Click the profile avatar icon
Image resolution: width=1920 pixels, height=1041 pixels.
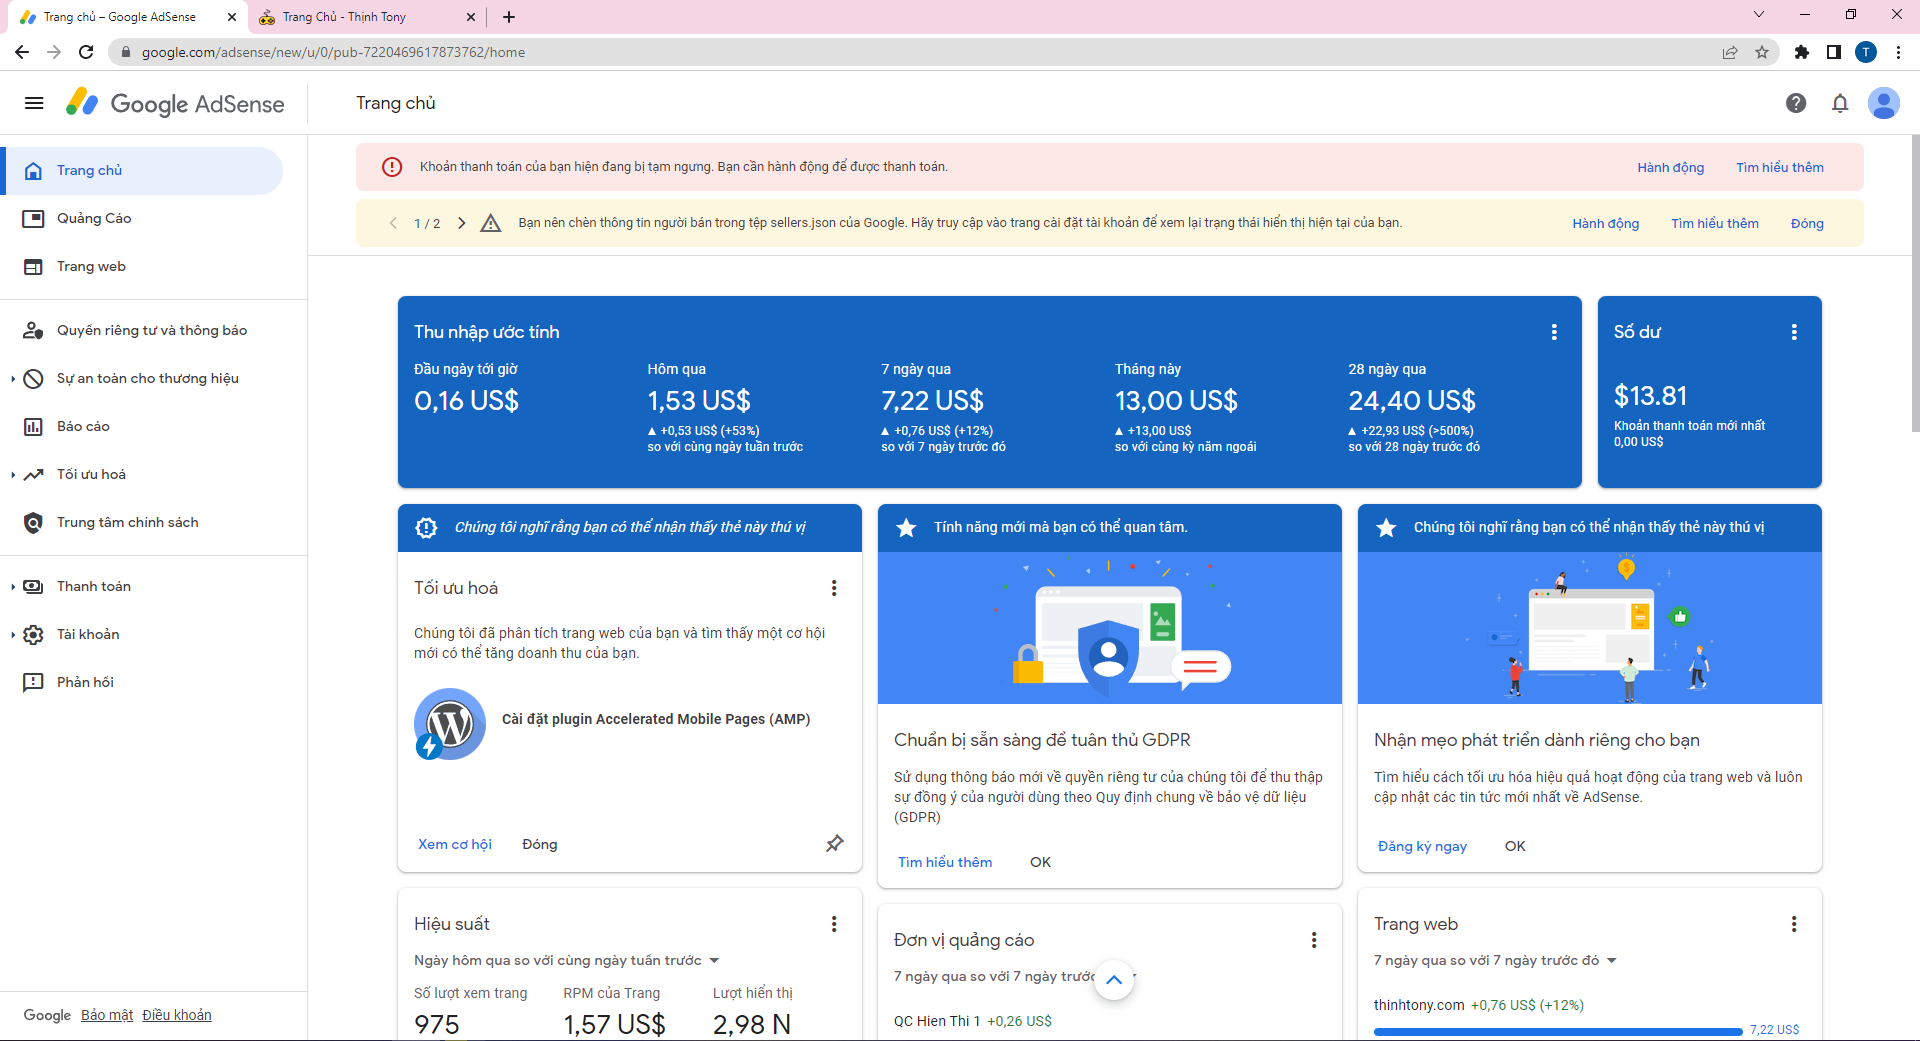1884,103
